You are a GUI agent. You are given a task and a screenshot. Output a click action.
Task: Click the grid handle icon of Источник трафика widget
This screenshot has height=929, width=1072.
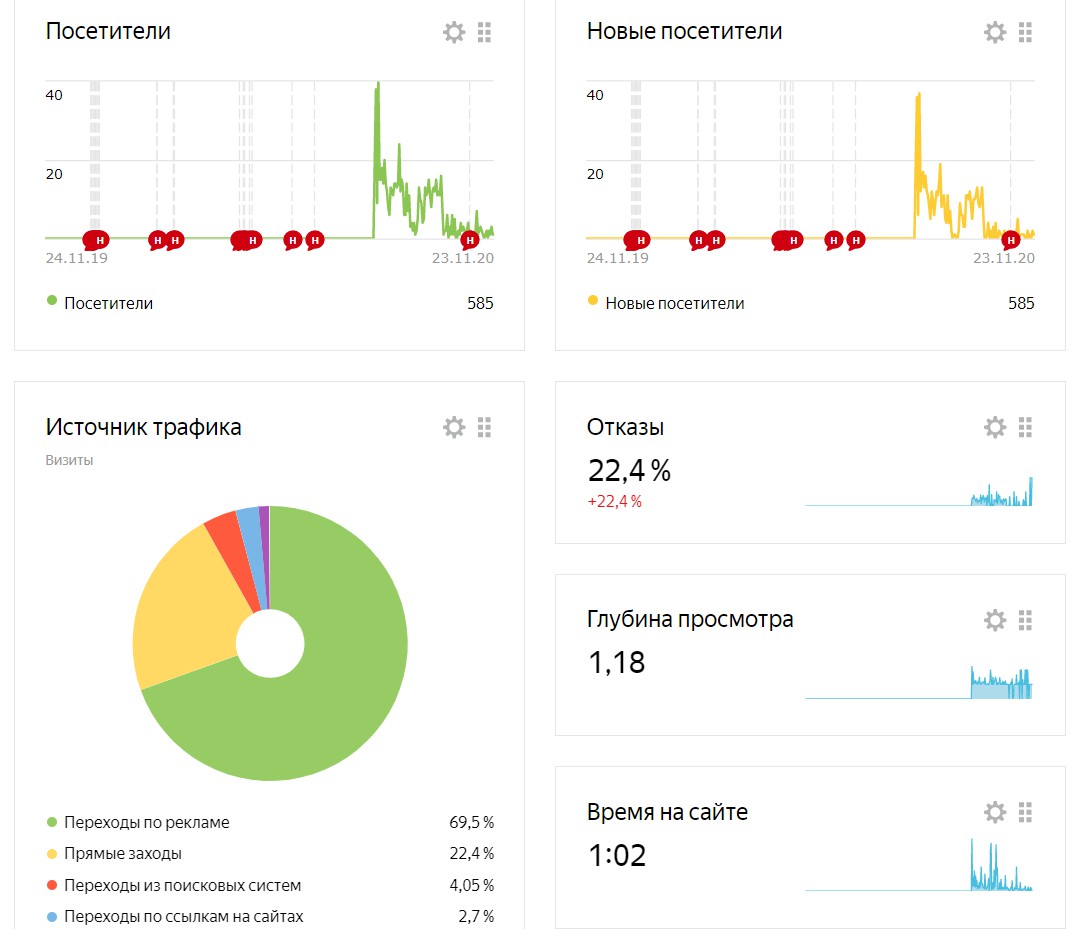point(485,427)
